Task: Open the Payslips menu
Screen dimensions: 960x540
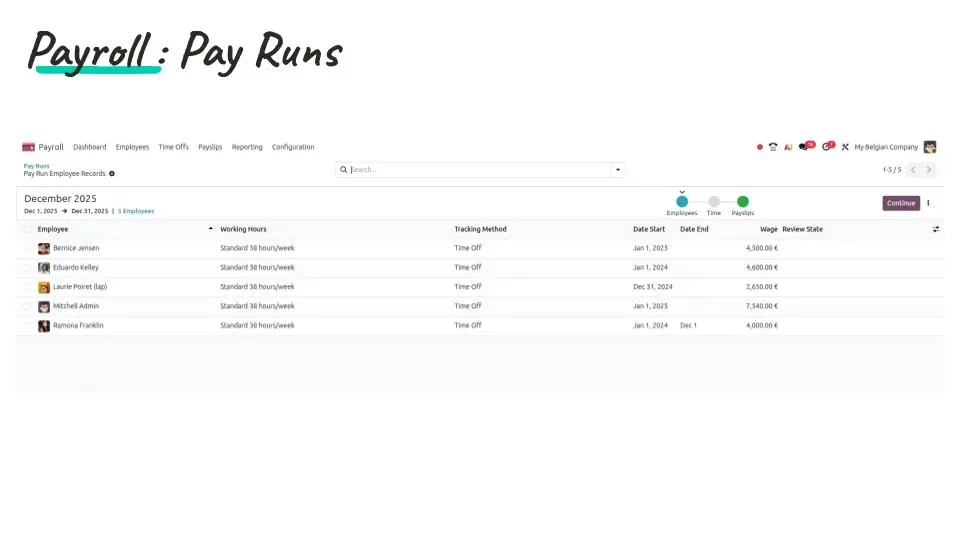Action: click(210, 147)
